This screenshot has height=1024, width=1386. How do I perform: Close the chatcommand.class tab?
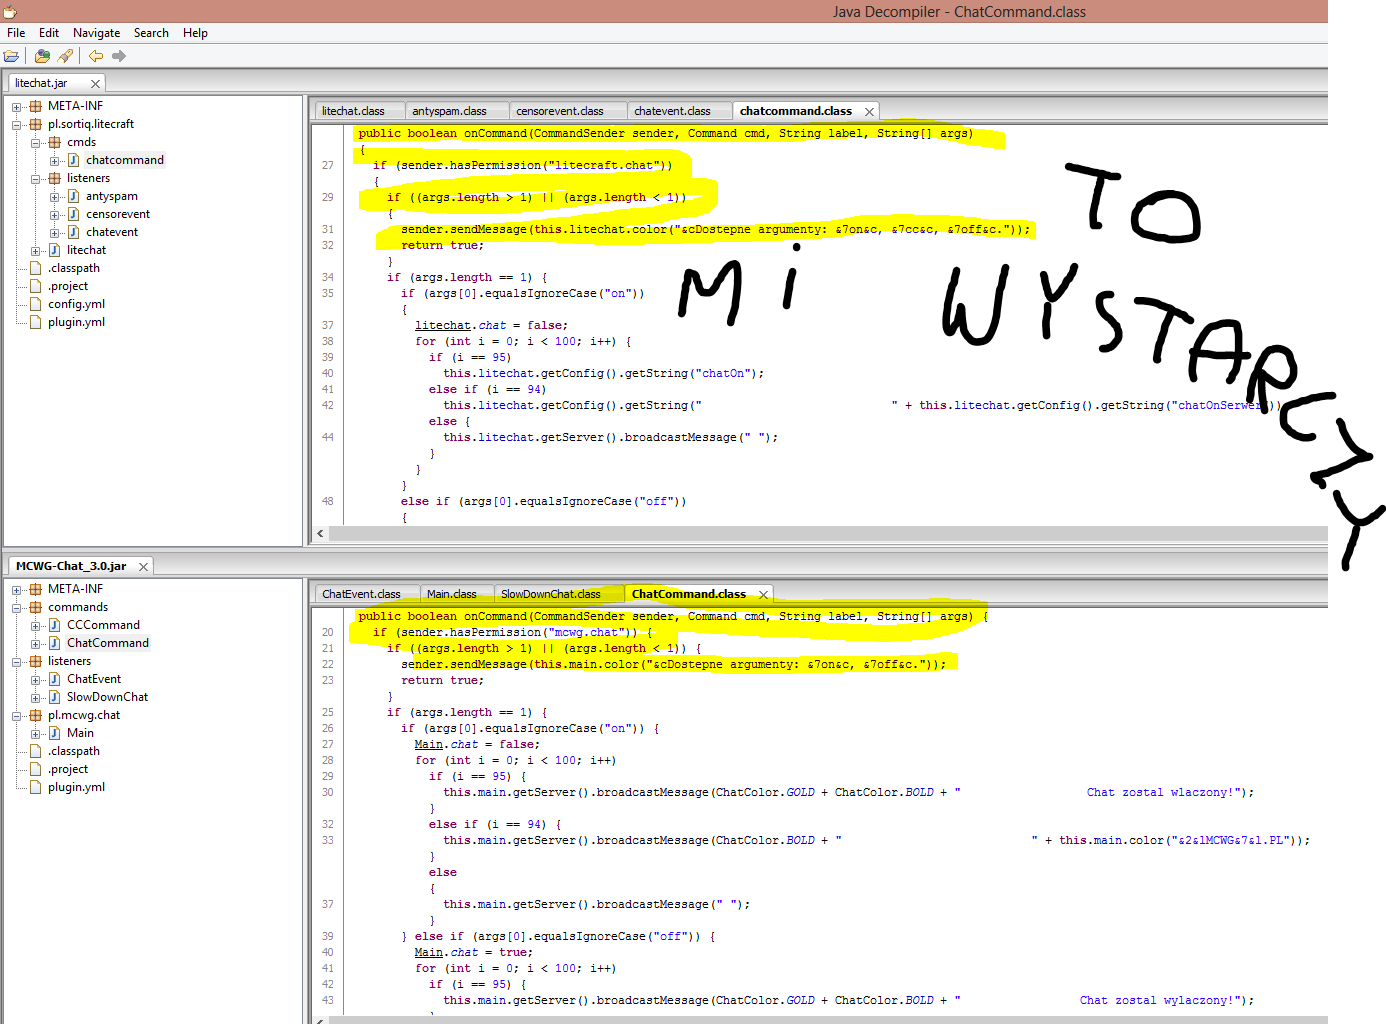(x=869, y=112)
